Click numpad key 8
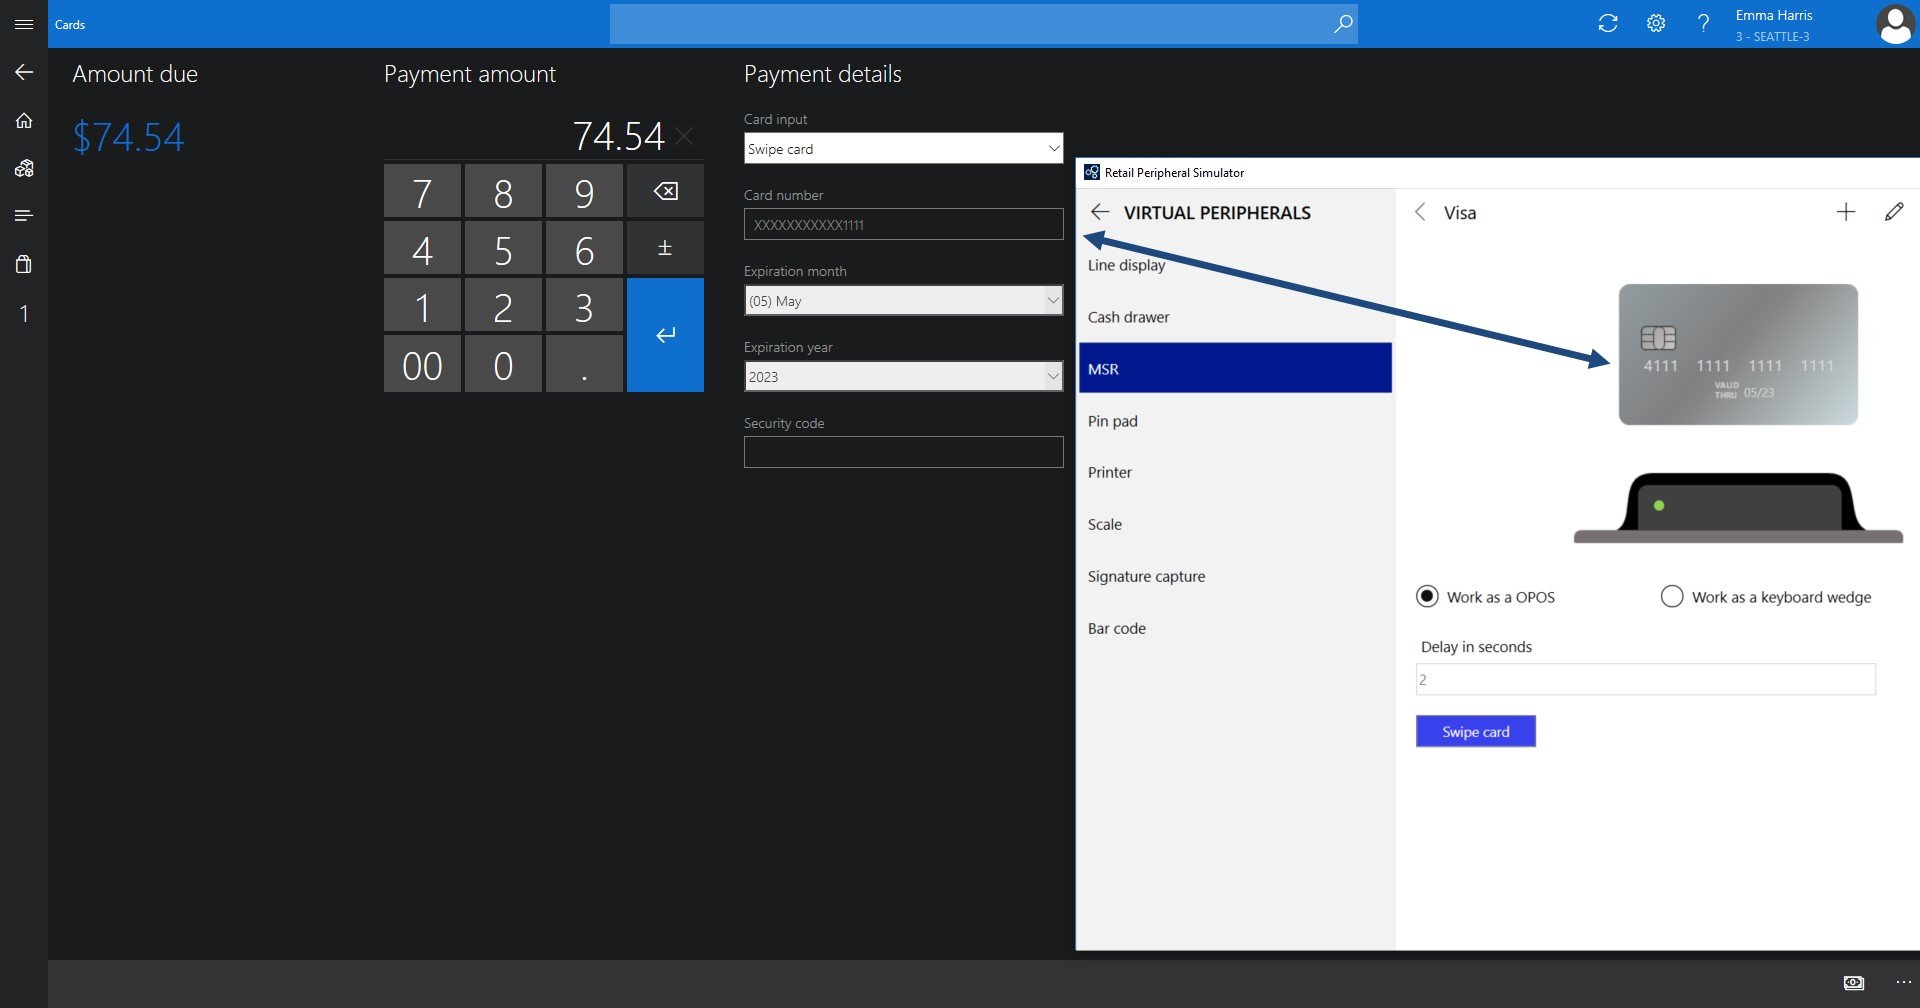 (x=503, y=191)
